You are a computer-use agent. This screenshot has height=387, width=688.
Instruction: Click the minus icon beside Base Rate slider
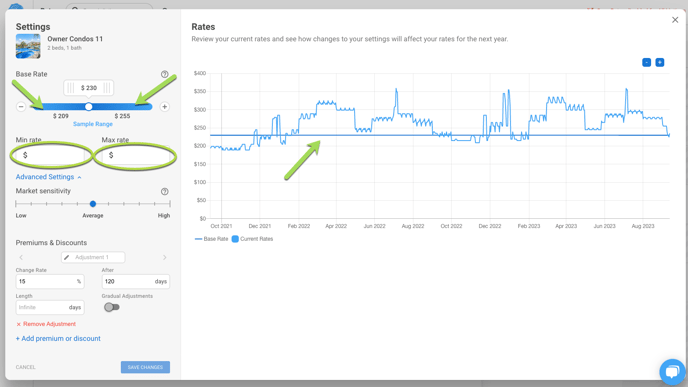[21, 107]
